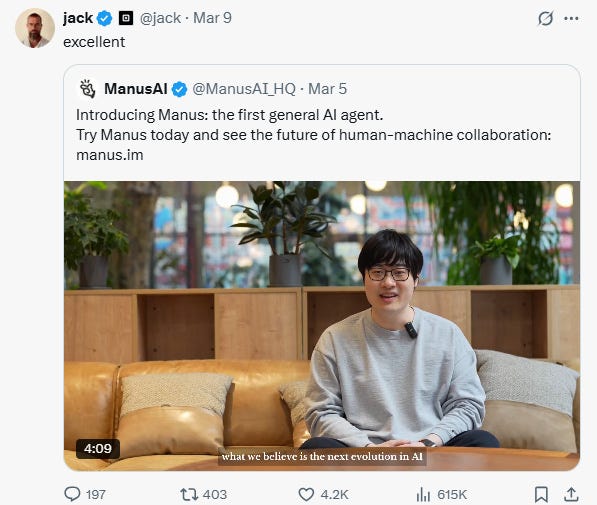Click the Grok explain icon on the post

point(545,18)
